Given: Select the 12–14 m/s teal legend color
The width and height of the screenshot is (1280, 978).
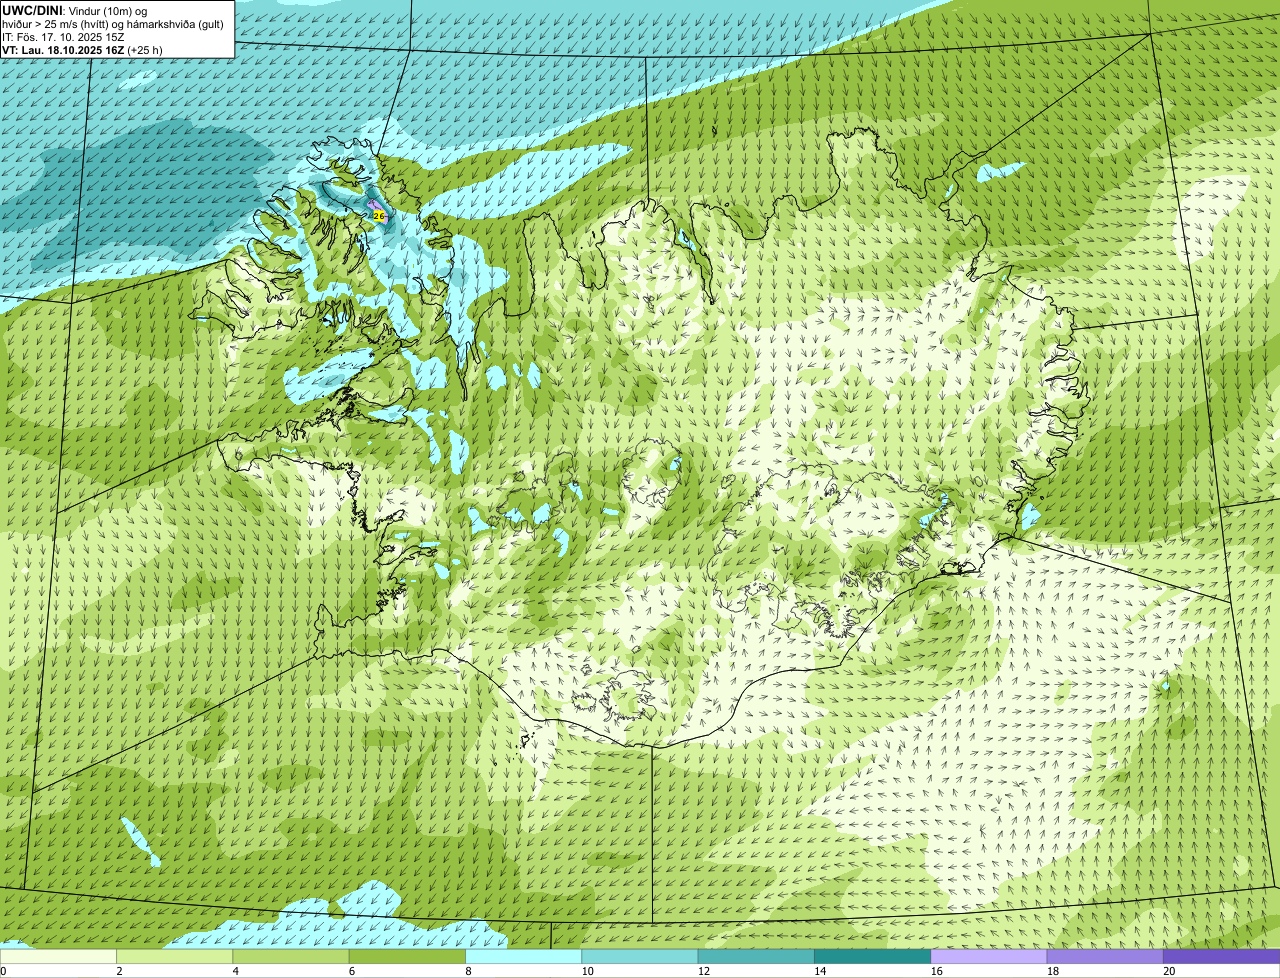Looking at the screenshot, I should 756,956.
